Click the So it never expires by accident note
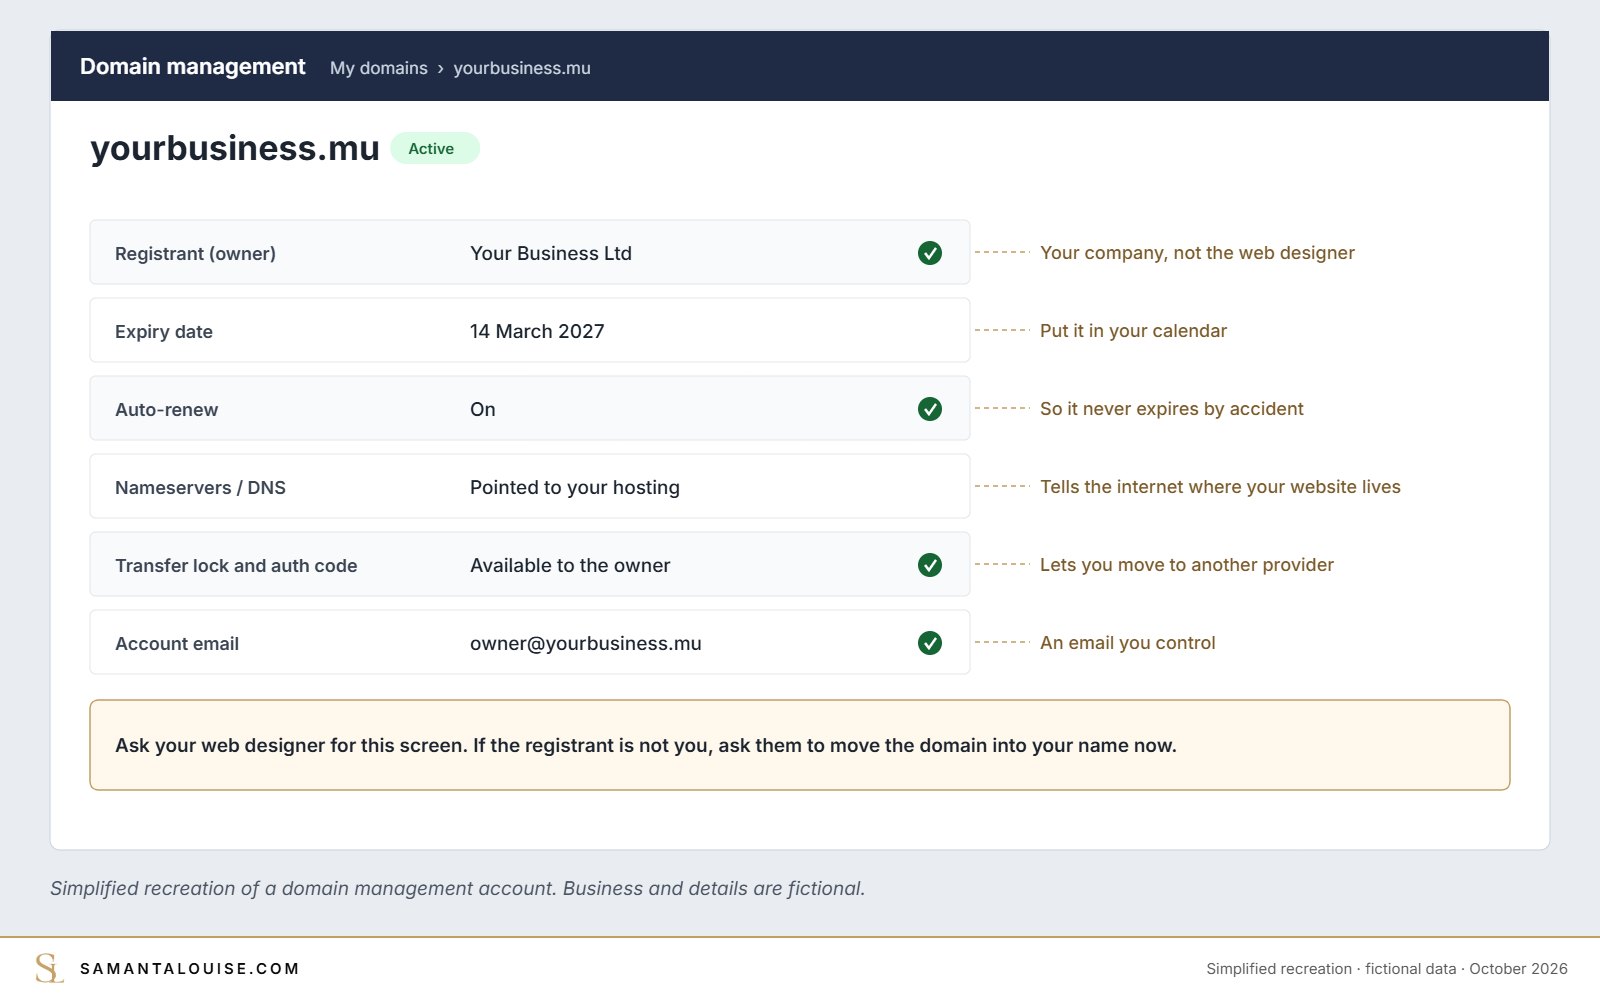Viewport: 1600px width, 1000px height. pos(1172,409)
